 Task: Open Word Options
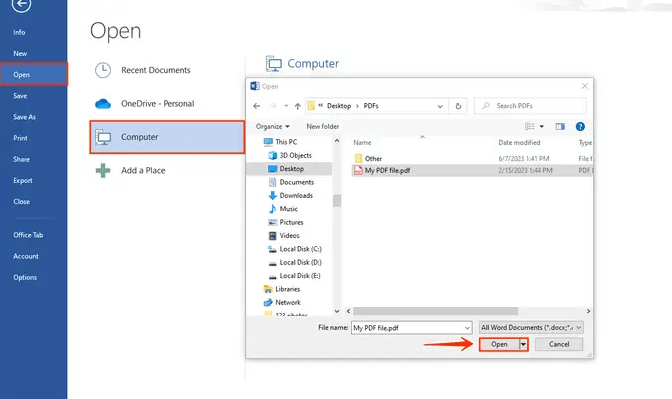tap(25, 277)
